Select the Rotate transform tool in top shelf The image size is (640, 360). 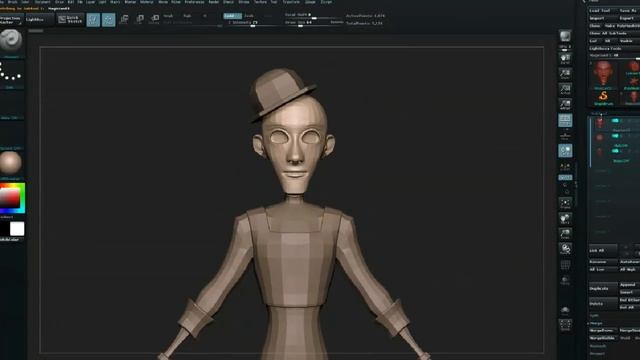(155, 19)
